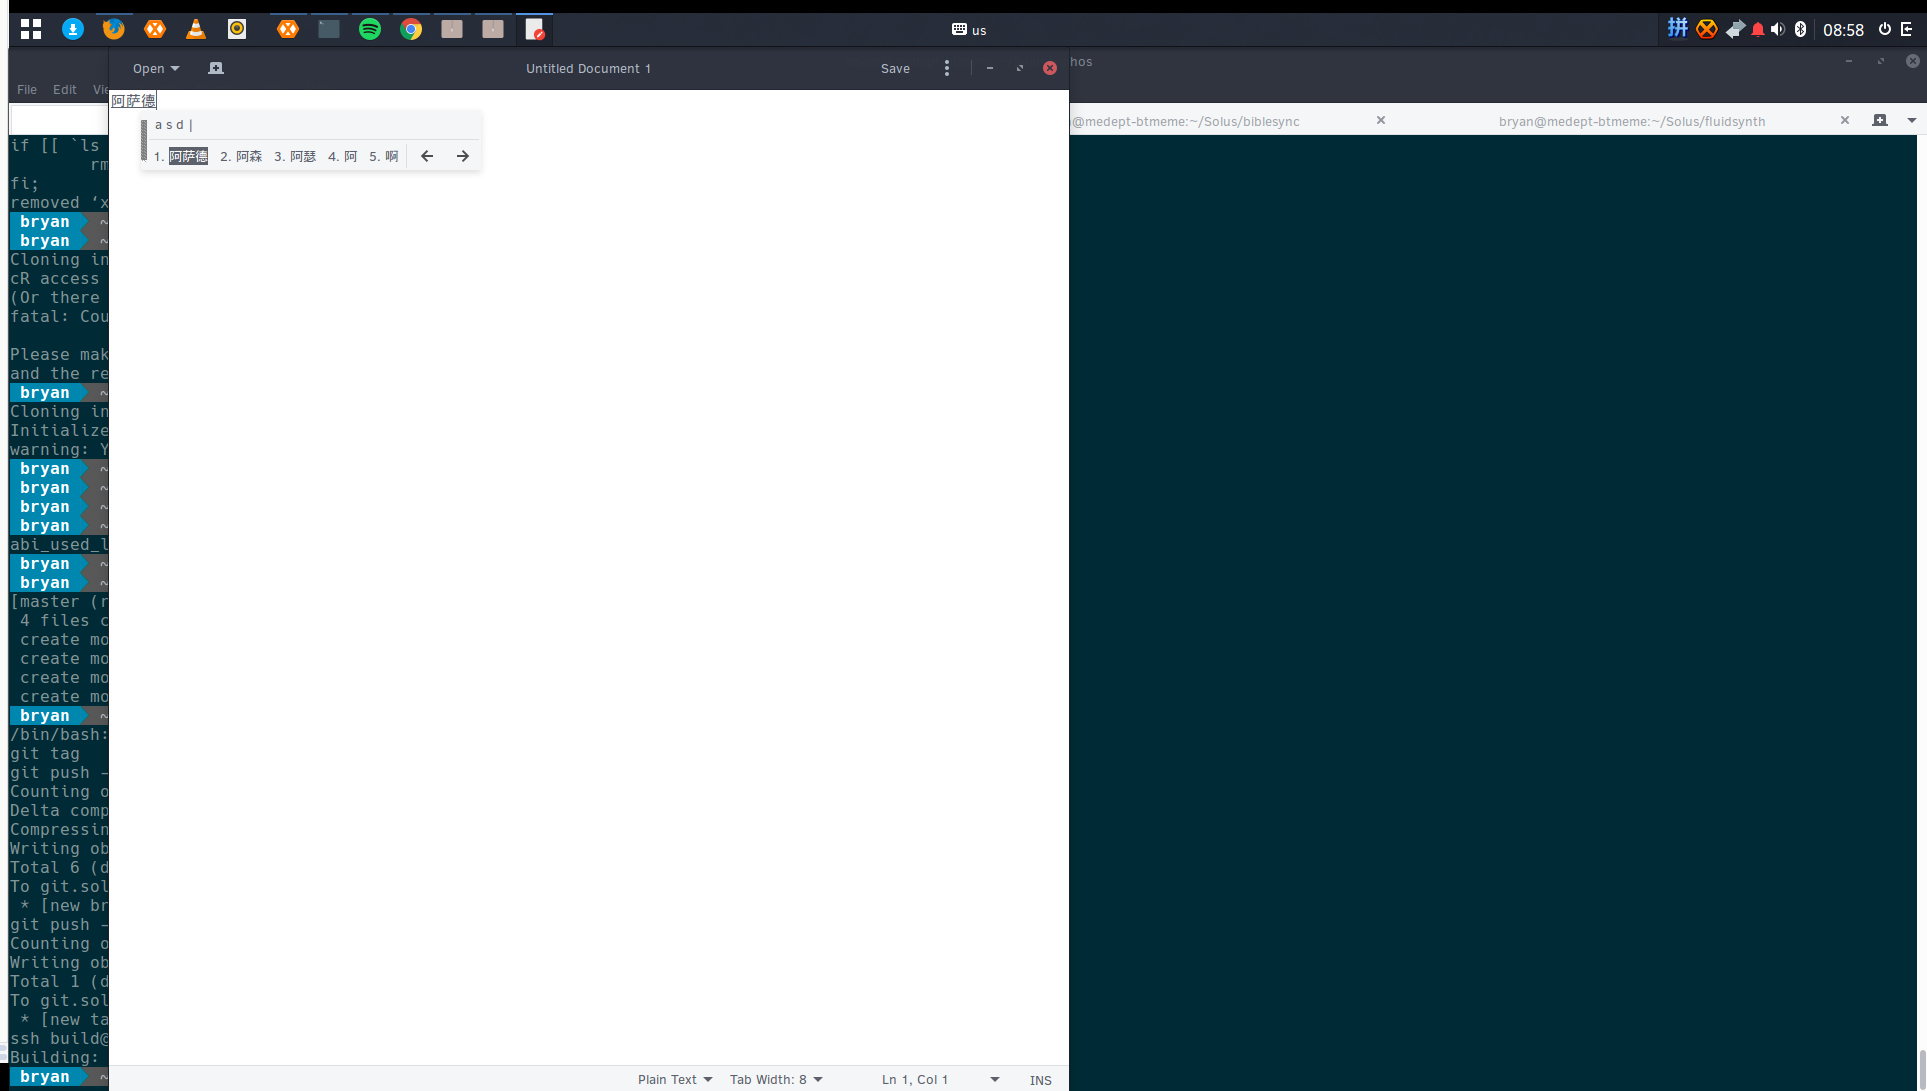Screen dimensions: 1927x1091
Task: Open Firefox from the top panel
Action: coord(114,29)
